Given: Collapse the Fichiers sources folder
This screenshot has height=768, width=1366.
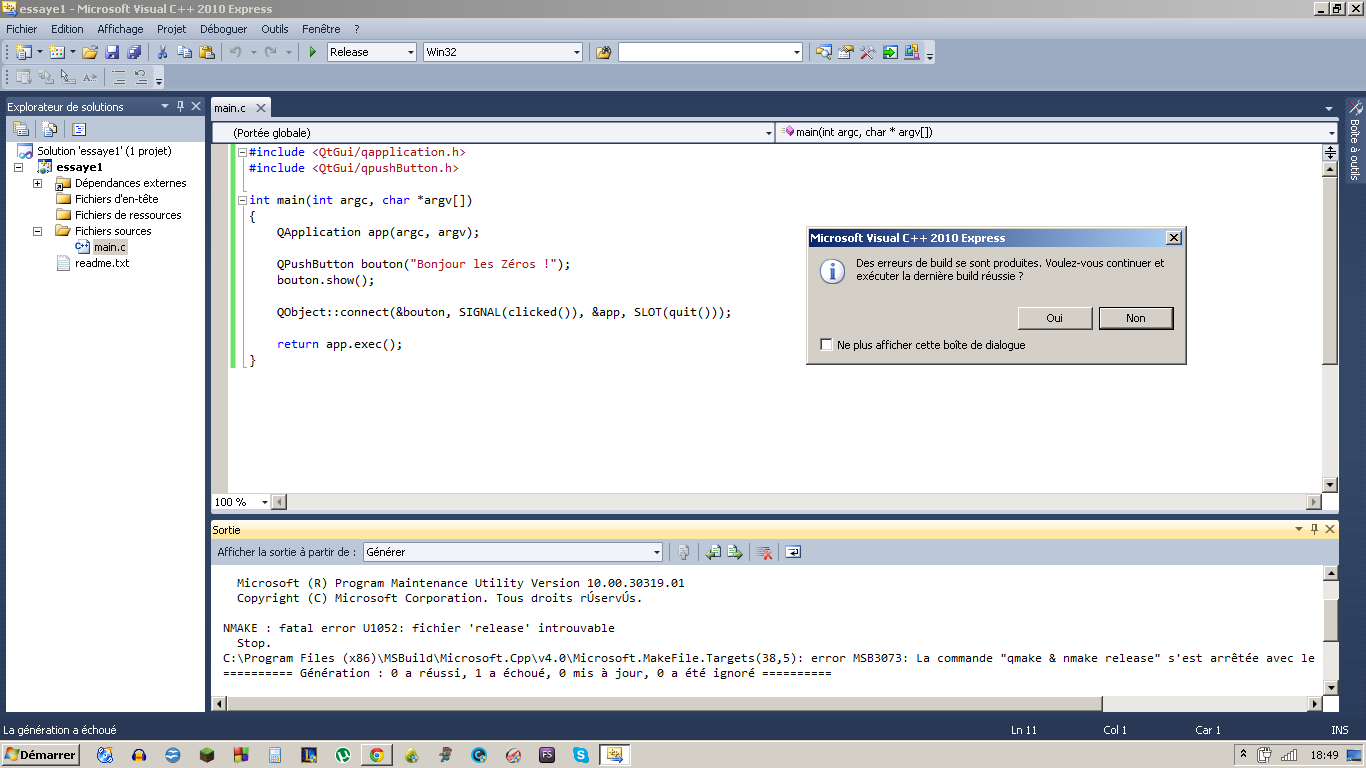Looking at the screenshot, I should tap(37, 231).
